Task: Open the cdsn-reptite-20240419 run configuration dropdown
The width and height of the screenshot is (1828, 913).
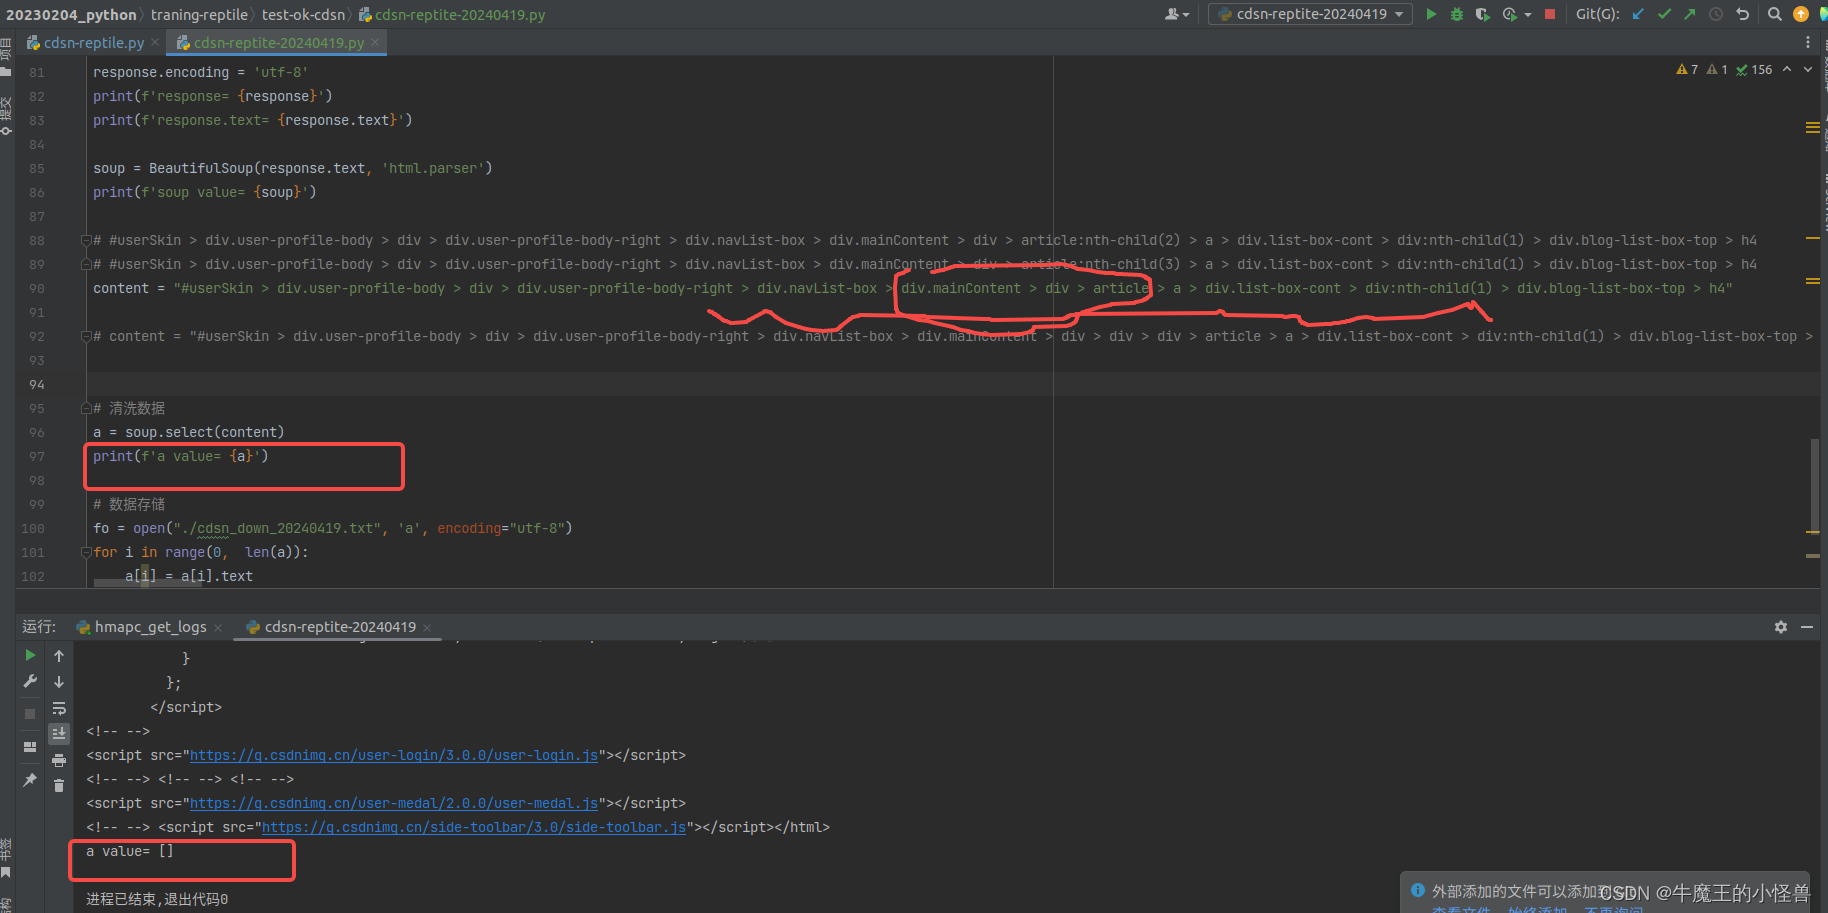Action: [1310, 14]
